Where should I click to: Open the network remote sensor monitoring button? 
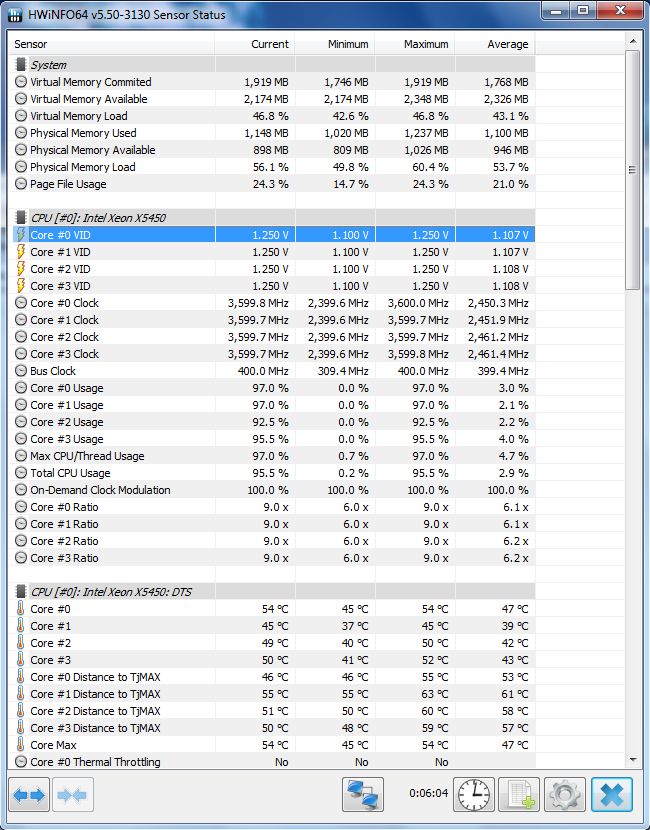pyautogui.click(x=363, y=794)
